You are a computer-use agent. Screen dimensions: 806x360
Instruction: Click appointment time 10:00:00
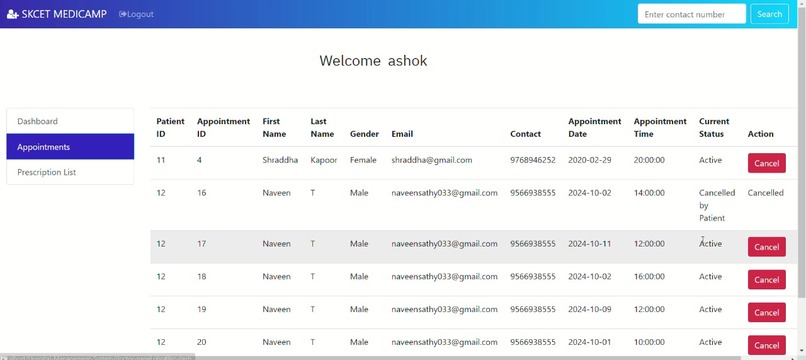(649, 342)
